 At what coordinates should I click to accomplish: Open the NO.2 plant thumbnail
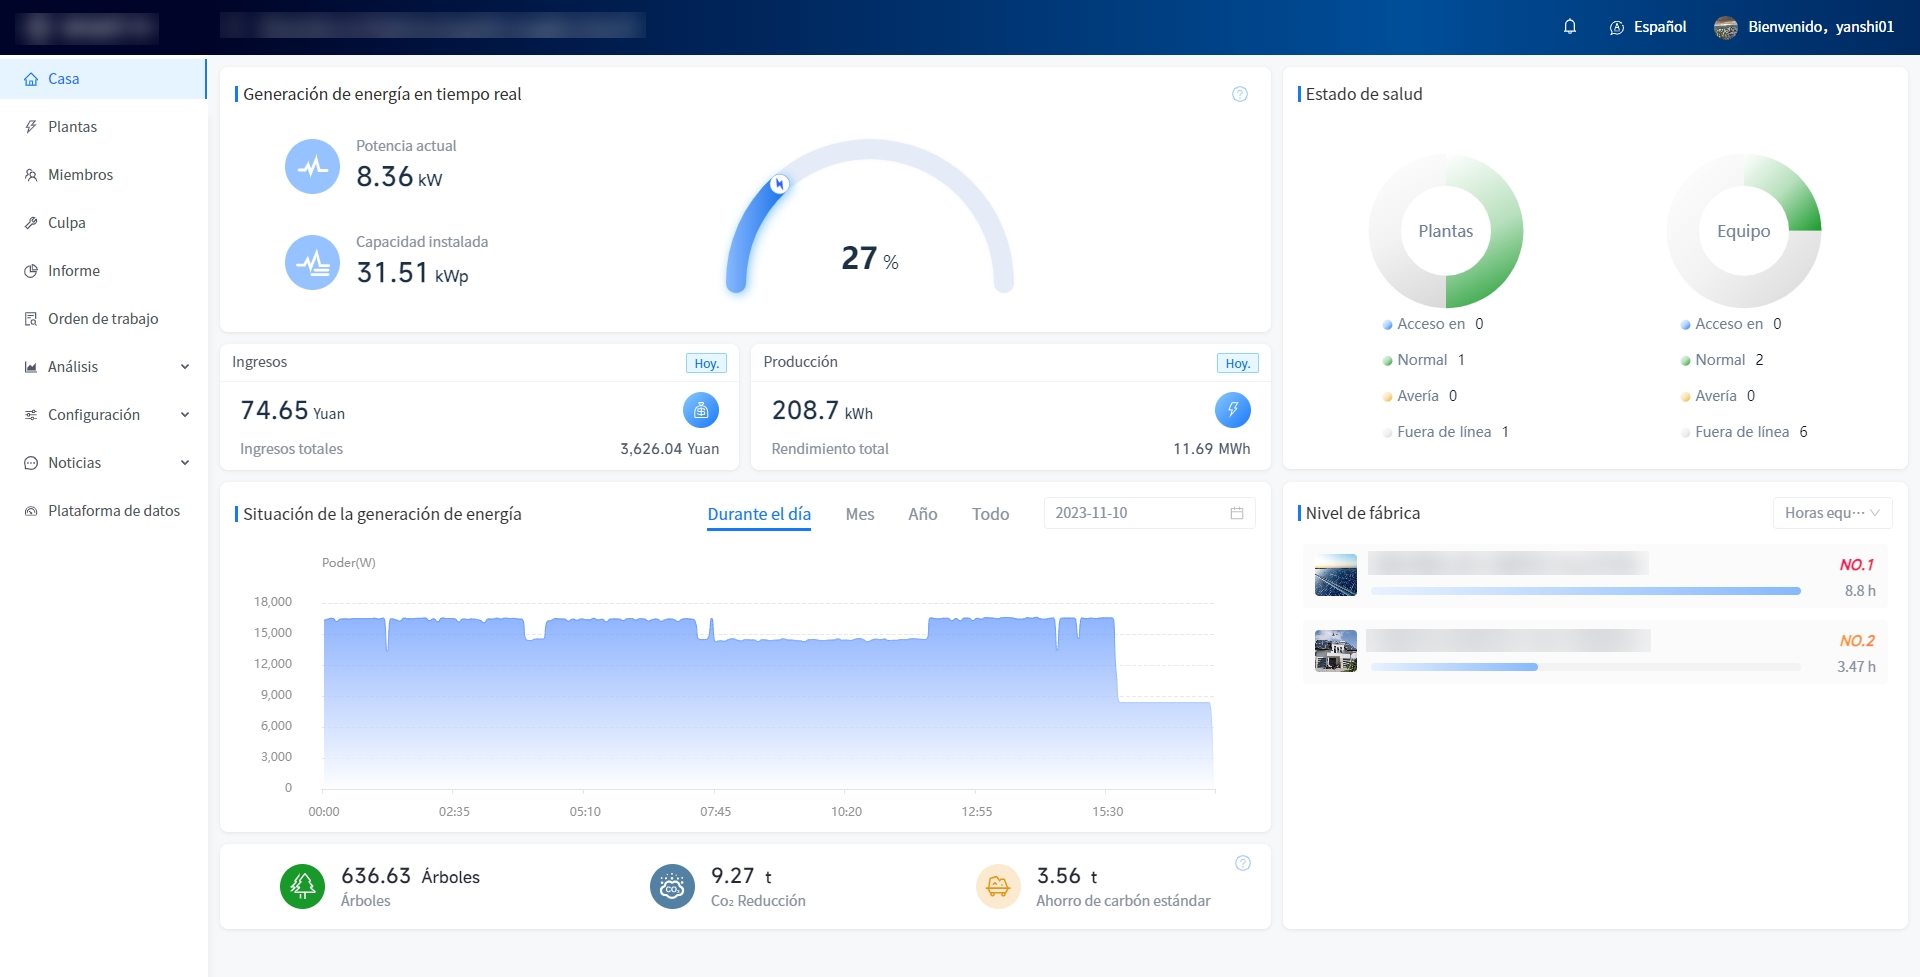click(1336, 651)
